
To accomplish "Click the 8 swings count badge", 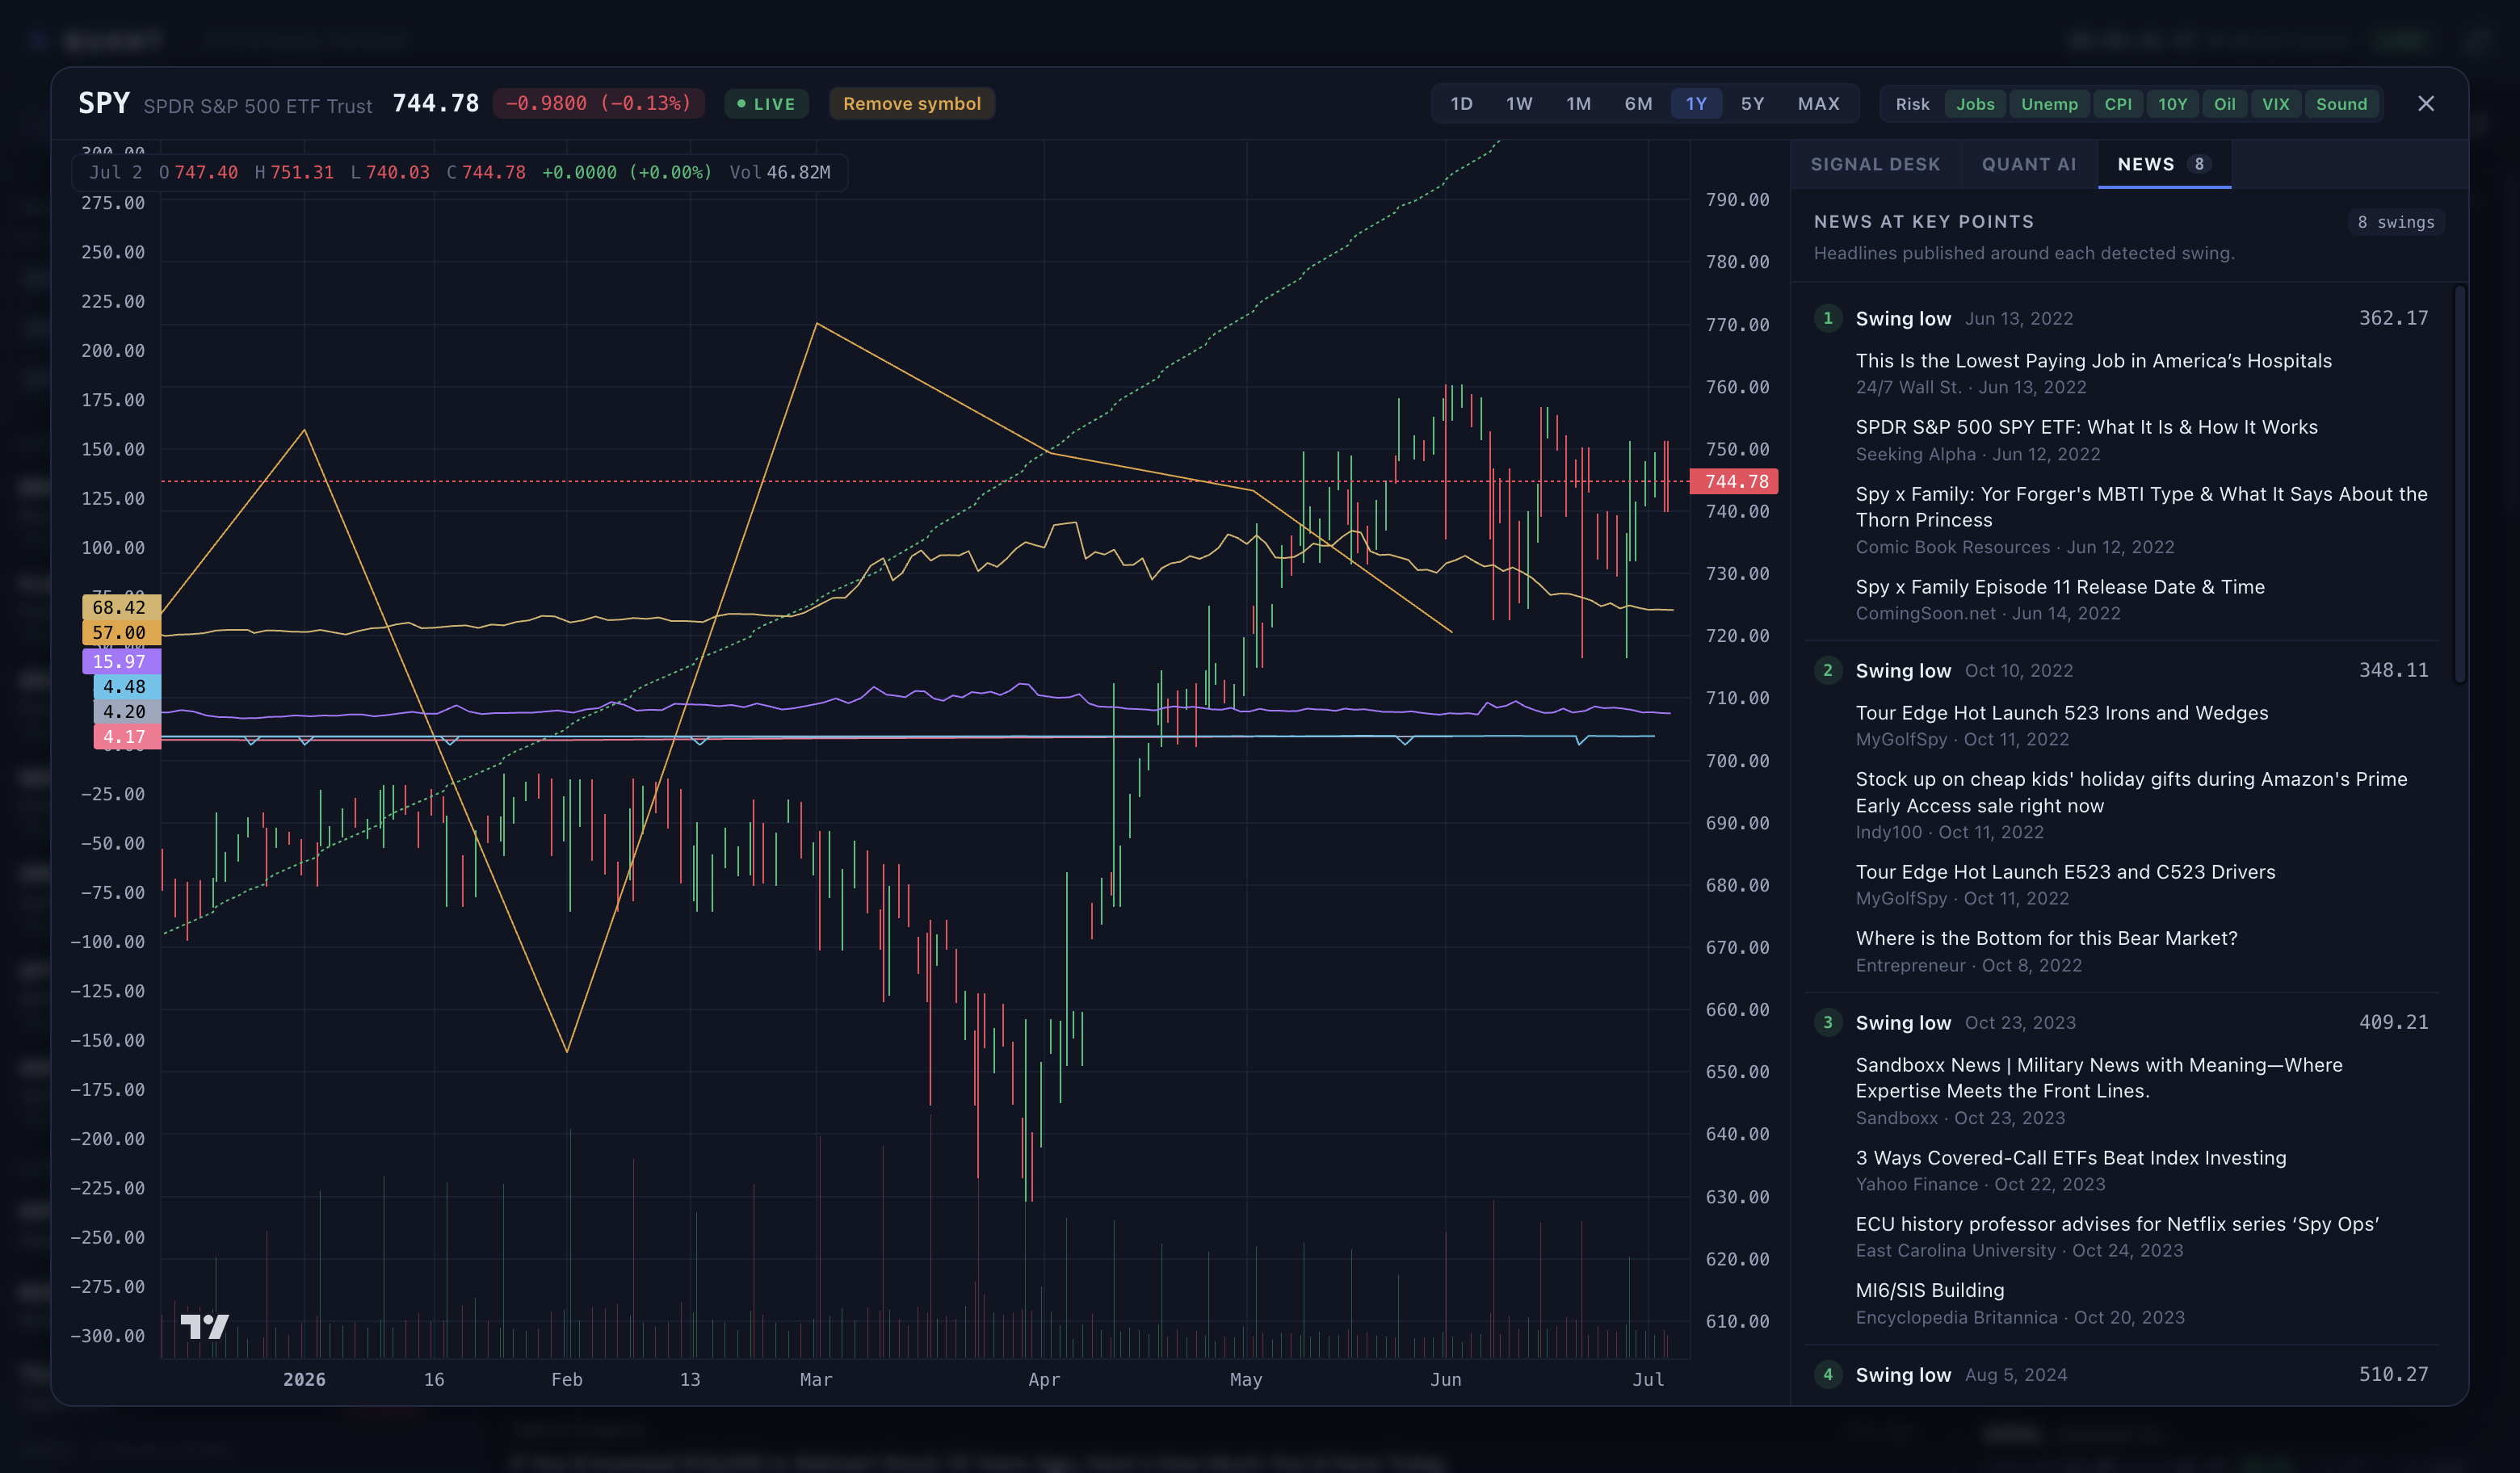I will (2395, 222).
